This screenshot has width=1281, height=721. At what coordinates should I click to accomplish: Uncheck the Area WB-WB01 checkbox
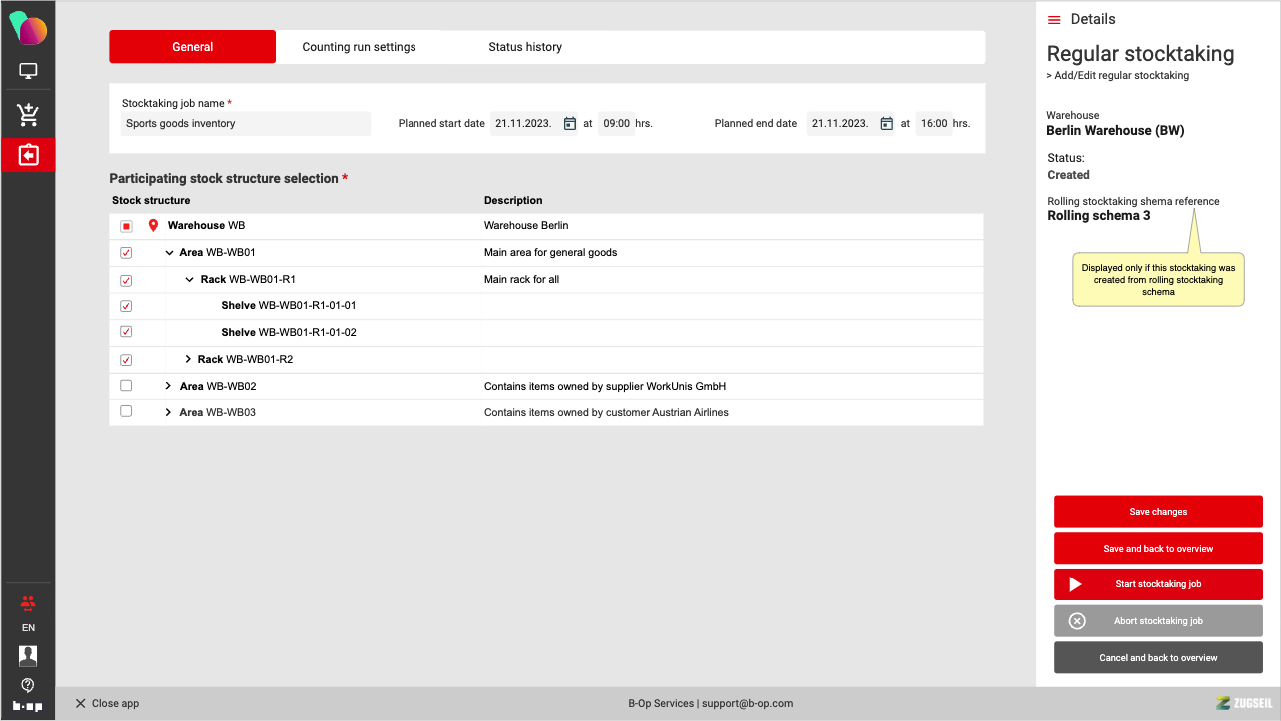(126, 253)
